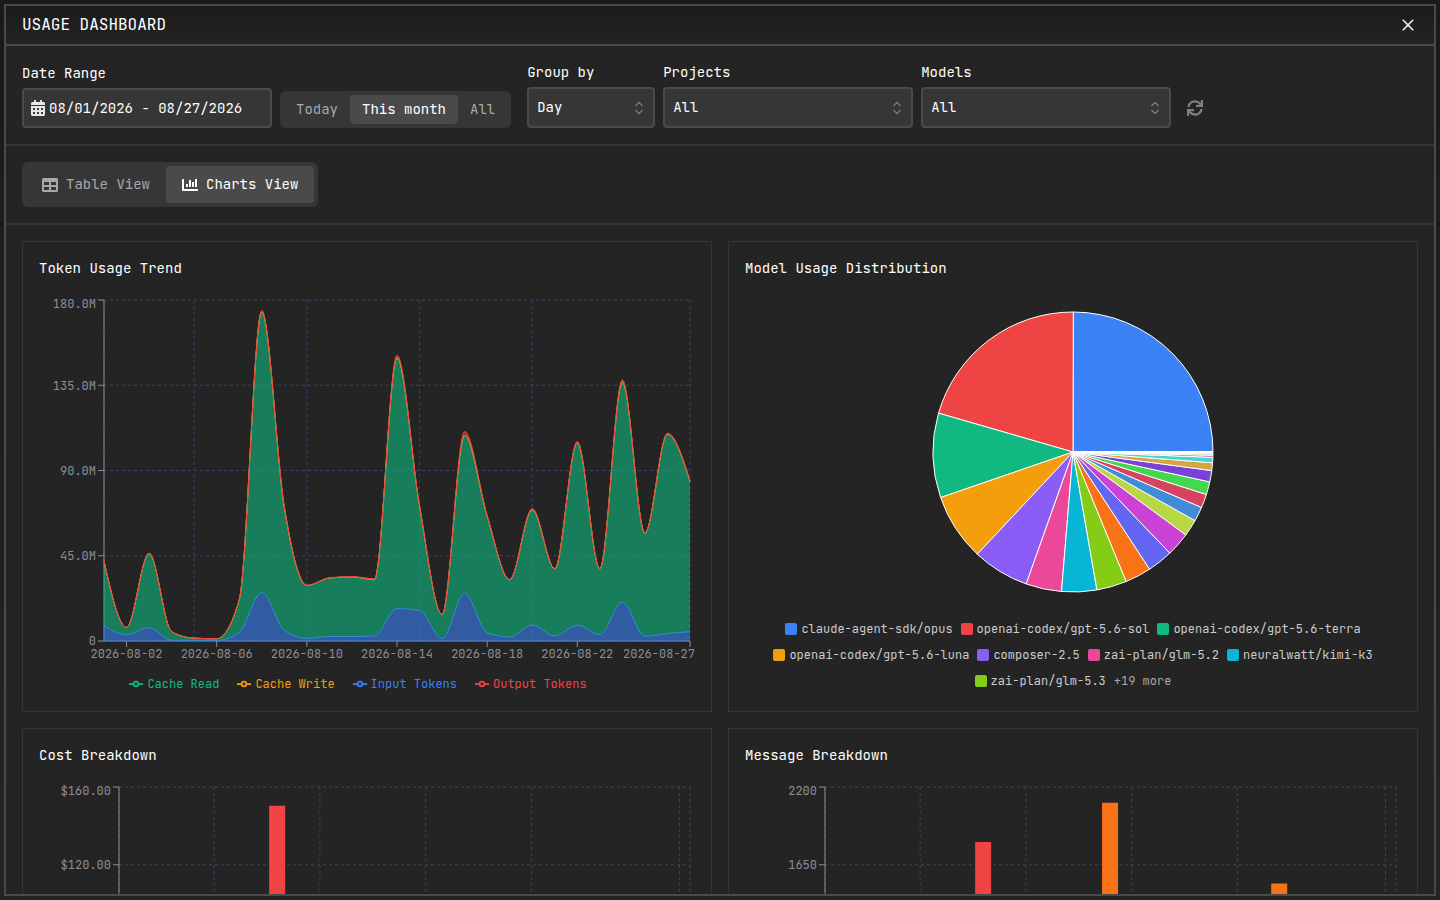Viewport: 1440px width, 900px height.
Task: Select the Charts View label
Action: pos(252,185)
